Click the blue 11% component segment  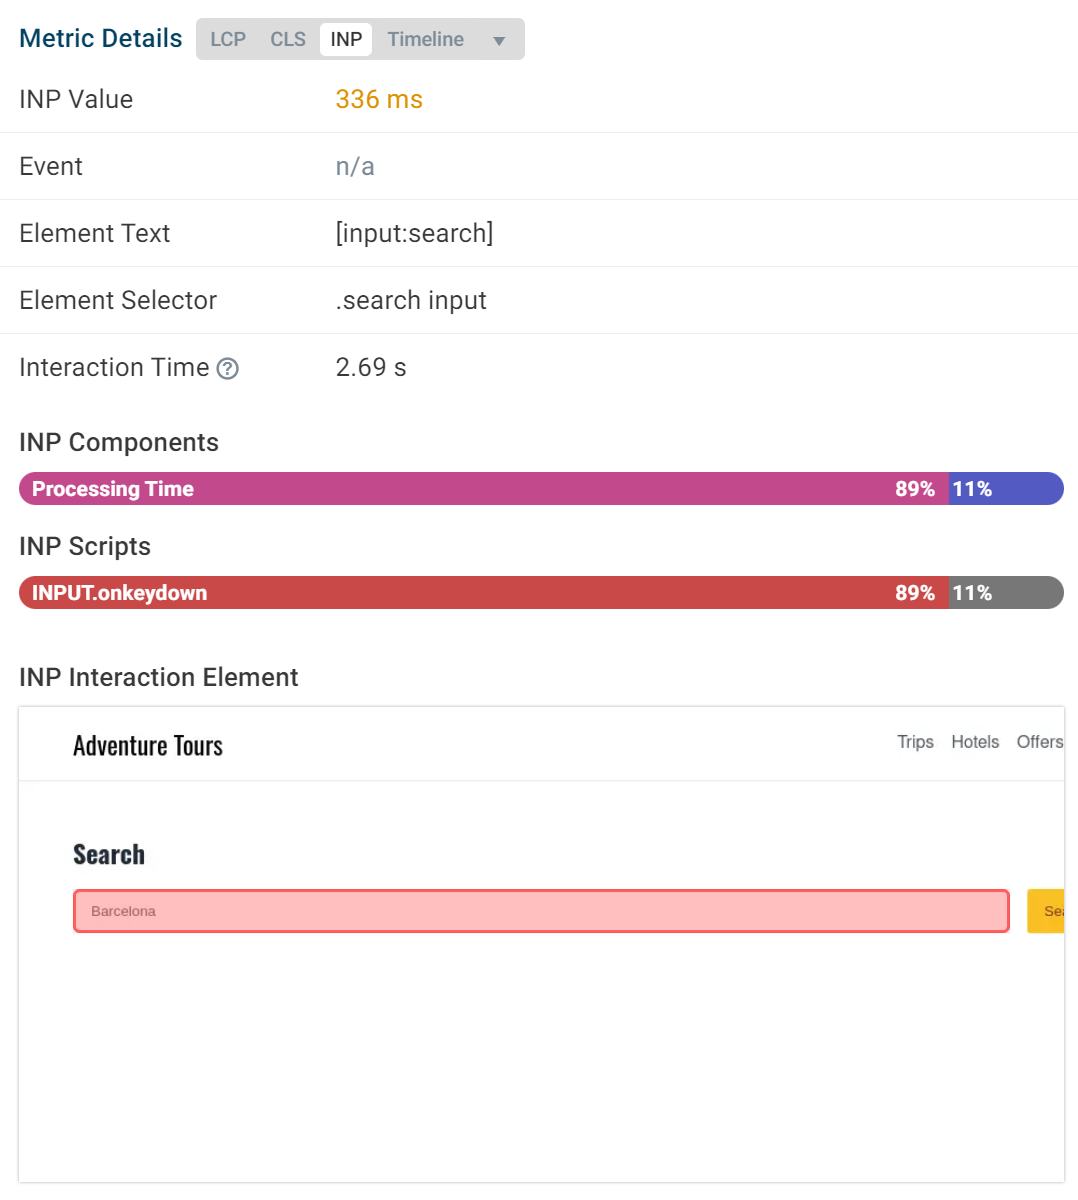[1006, 489]
